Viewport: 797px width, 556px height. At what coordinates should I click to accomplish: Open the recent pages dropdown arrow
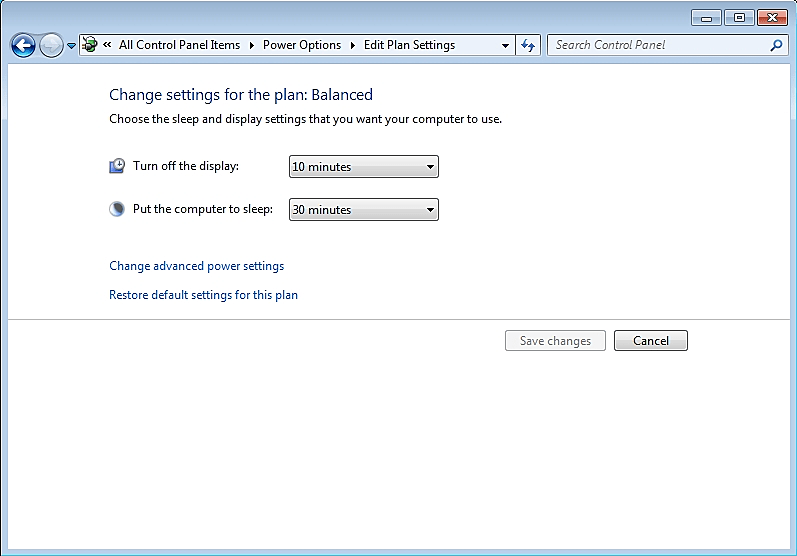(71, 46)
